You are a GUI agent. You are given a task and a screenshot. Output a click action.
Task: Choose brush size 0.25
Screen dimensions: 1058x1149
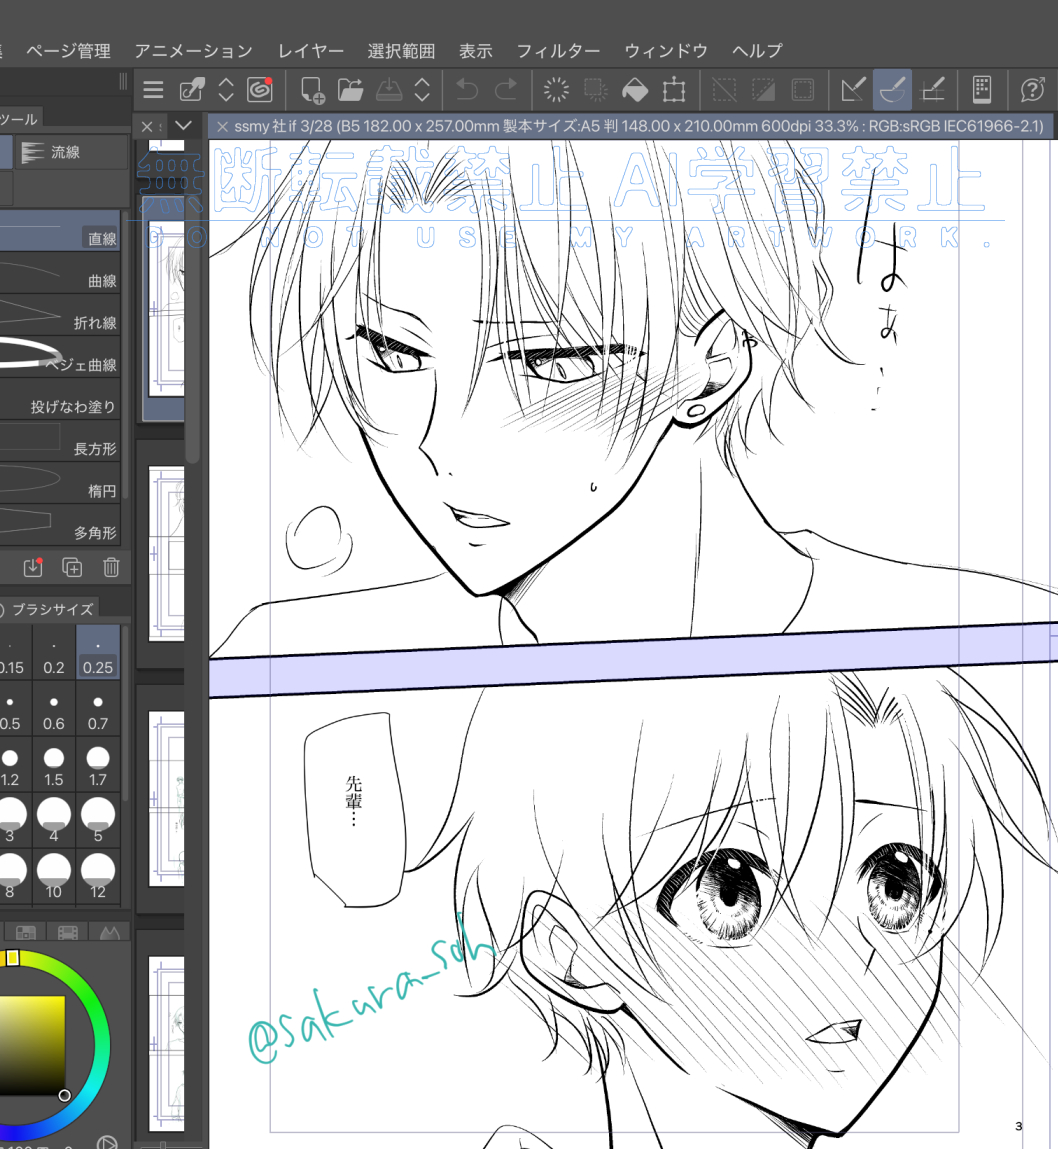coord(97,654)
